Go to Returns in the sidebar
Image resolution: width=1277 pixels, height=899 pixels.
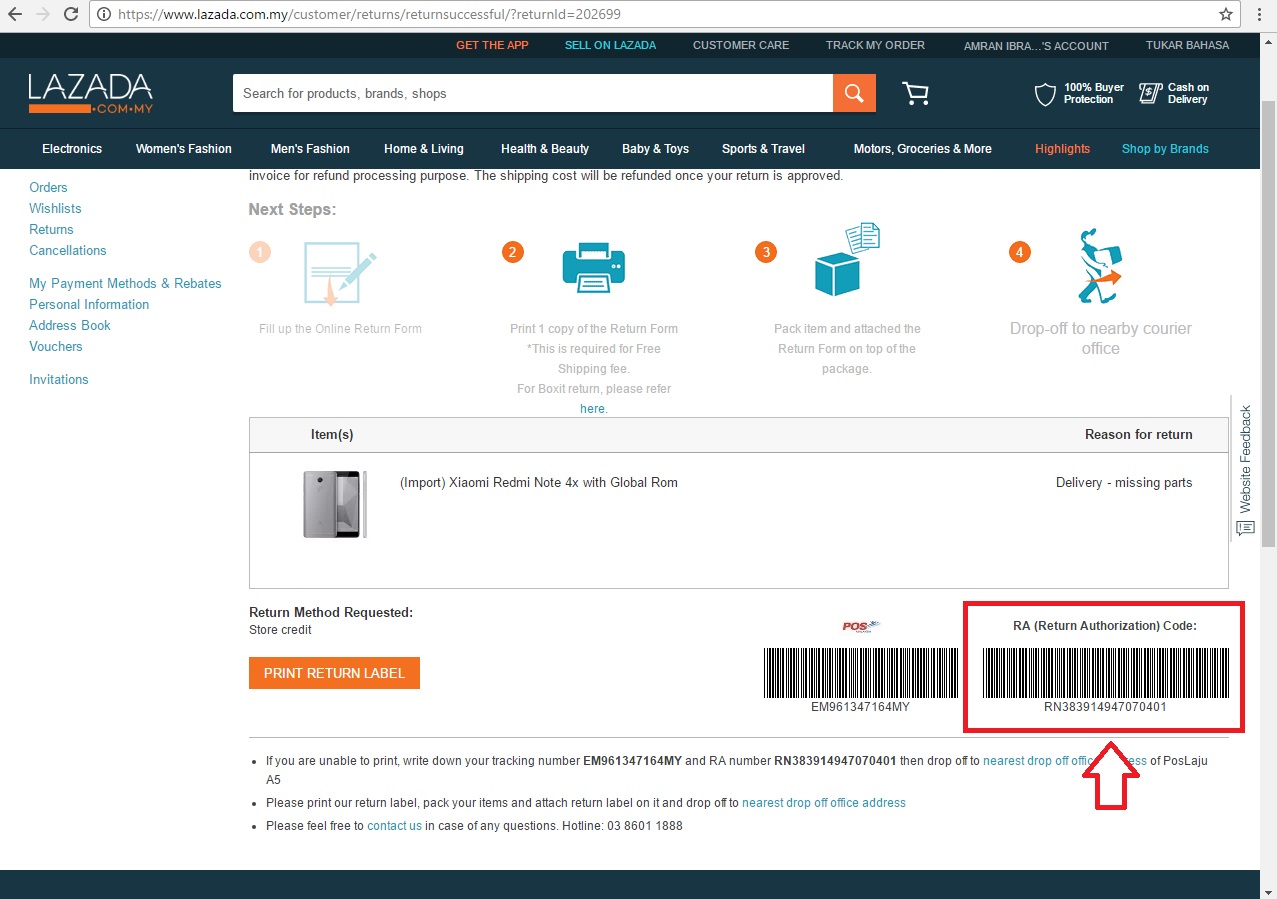[51, 229]
